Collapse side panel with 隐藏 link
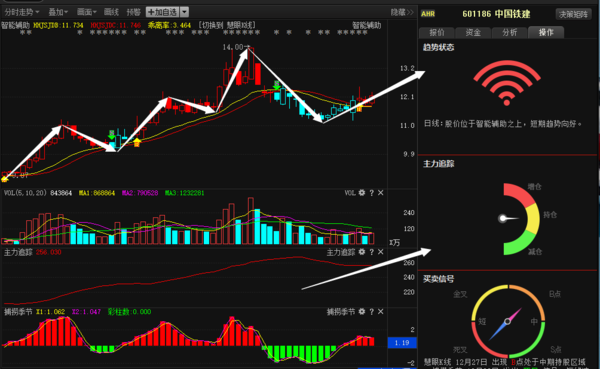 [402, 12]
